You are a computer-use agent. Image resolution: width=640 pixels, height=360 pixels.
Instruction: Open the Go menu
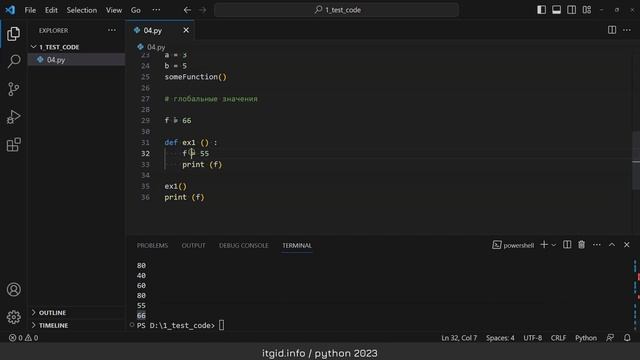136,10
